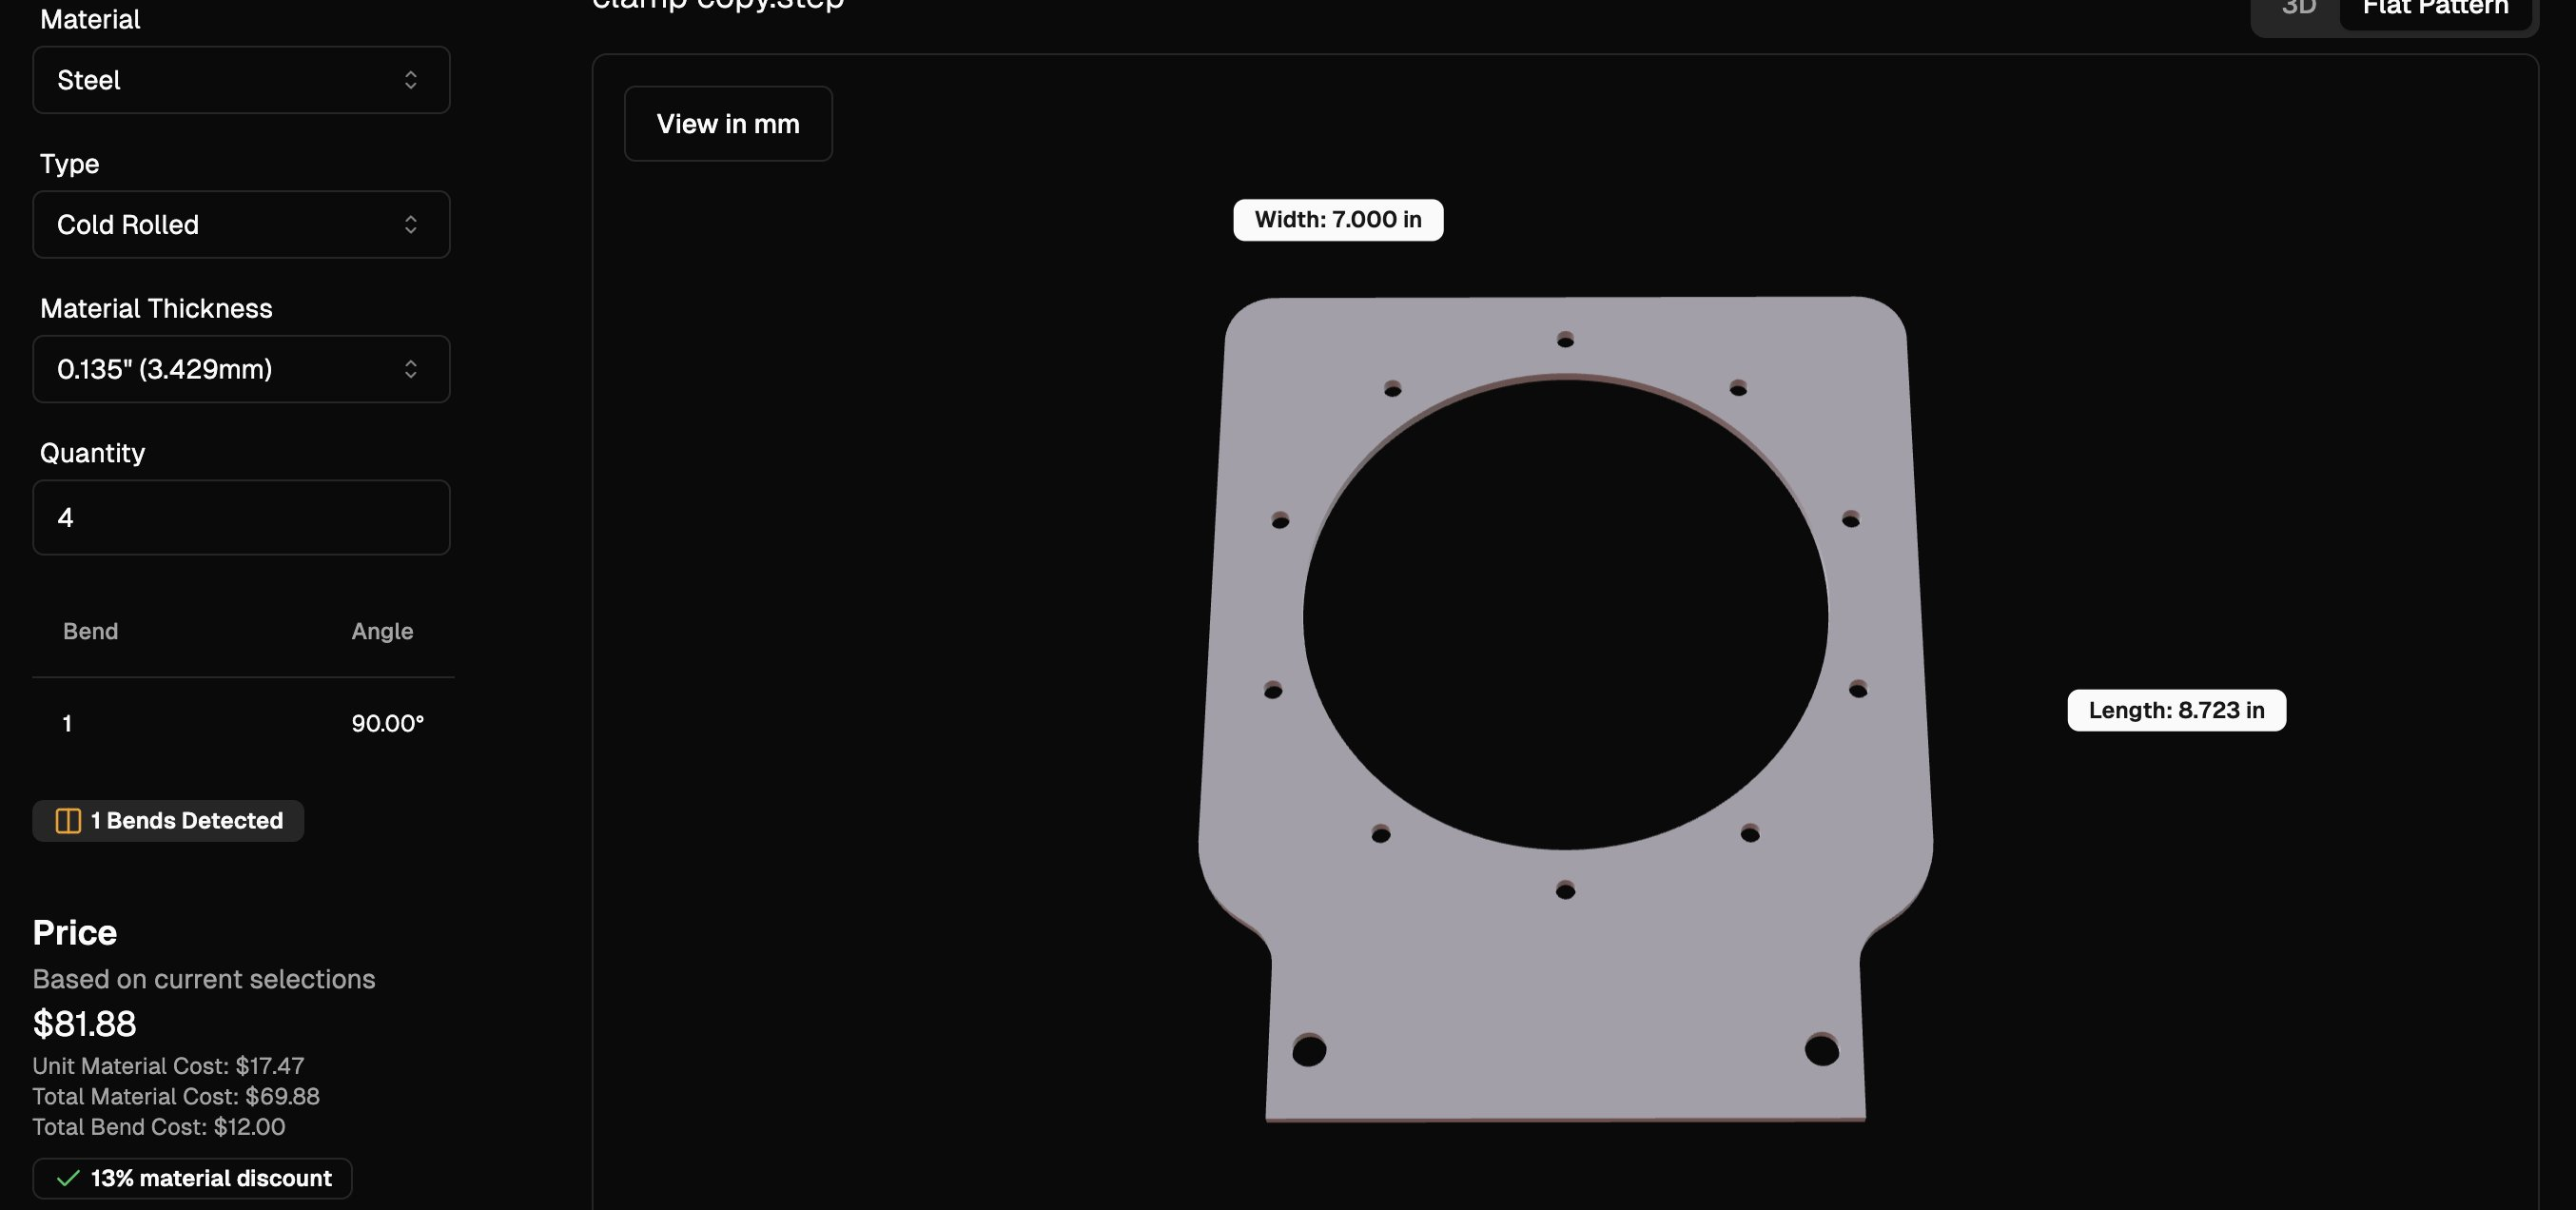Click the Bend column header
The image size is (2576, 1210).
tap(90, 631)
